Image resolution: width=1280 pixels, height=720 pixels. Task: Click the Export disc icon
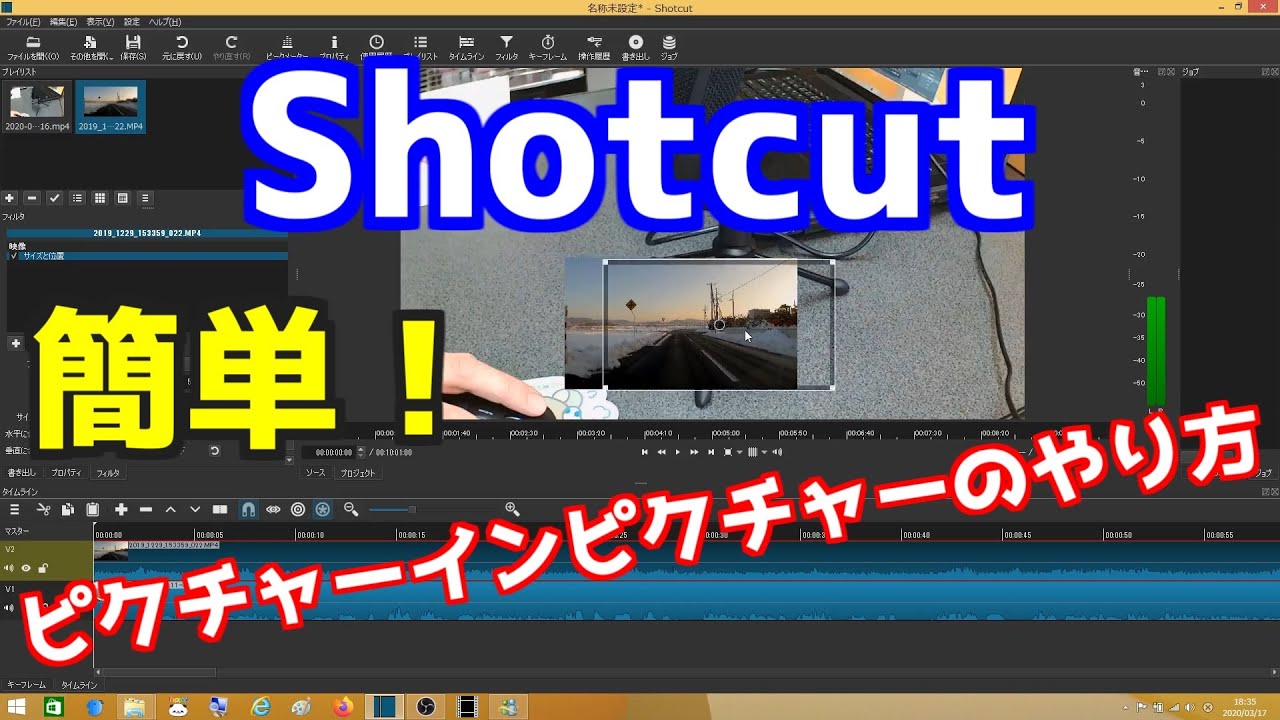[x=635, y=43]
